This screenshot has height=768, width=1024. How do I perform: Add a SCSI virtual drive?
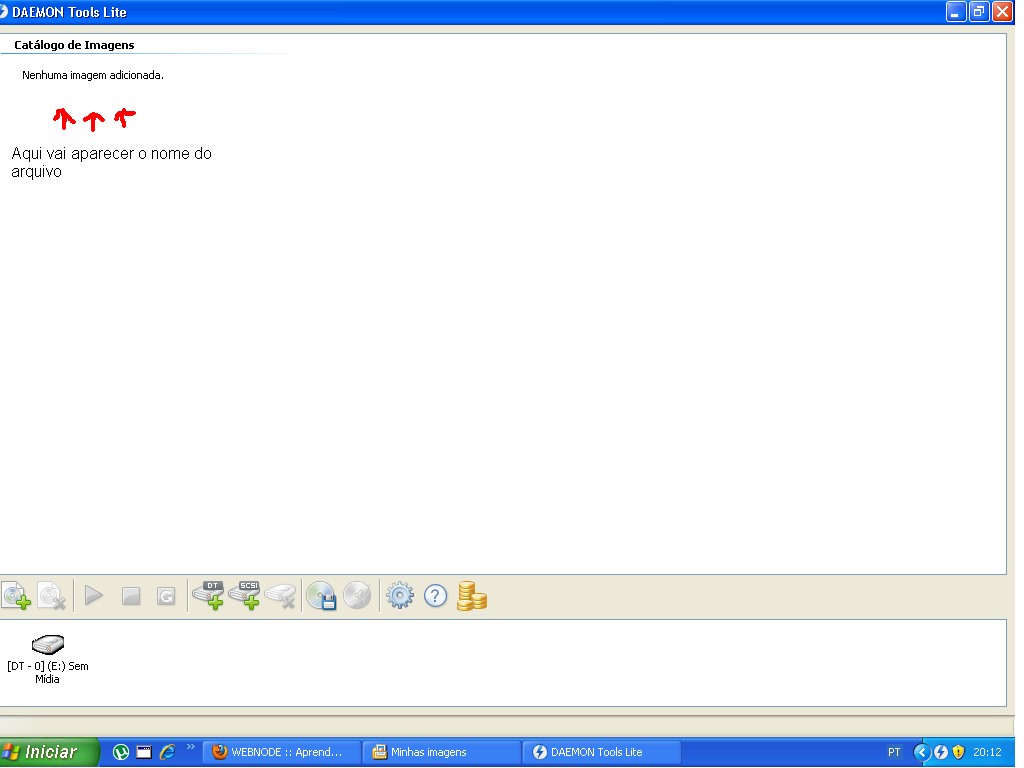[x=245, y=596]
